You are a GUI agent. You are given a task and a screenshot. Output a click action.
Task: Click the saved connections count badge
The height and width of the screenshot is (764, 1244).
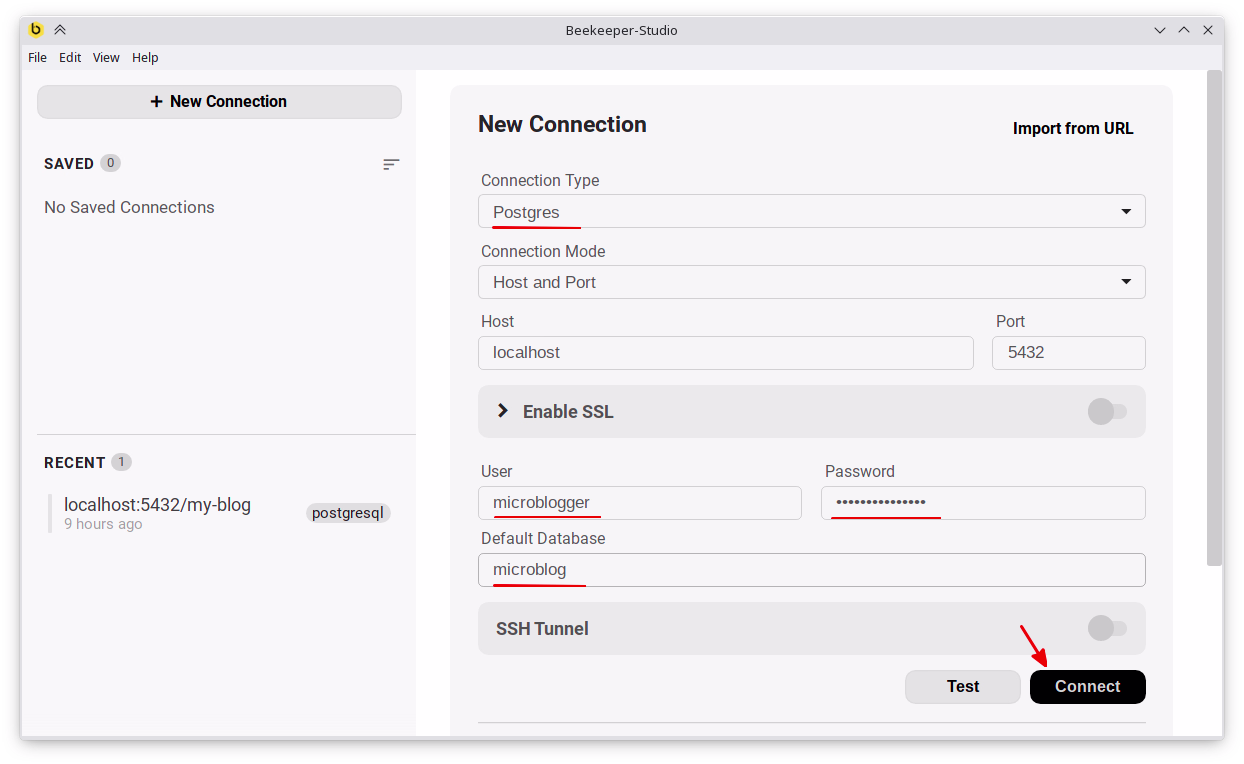pos(110,162)
